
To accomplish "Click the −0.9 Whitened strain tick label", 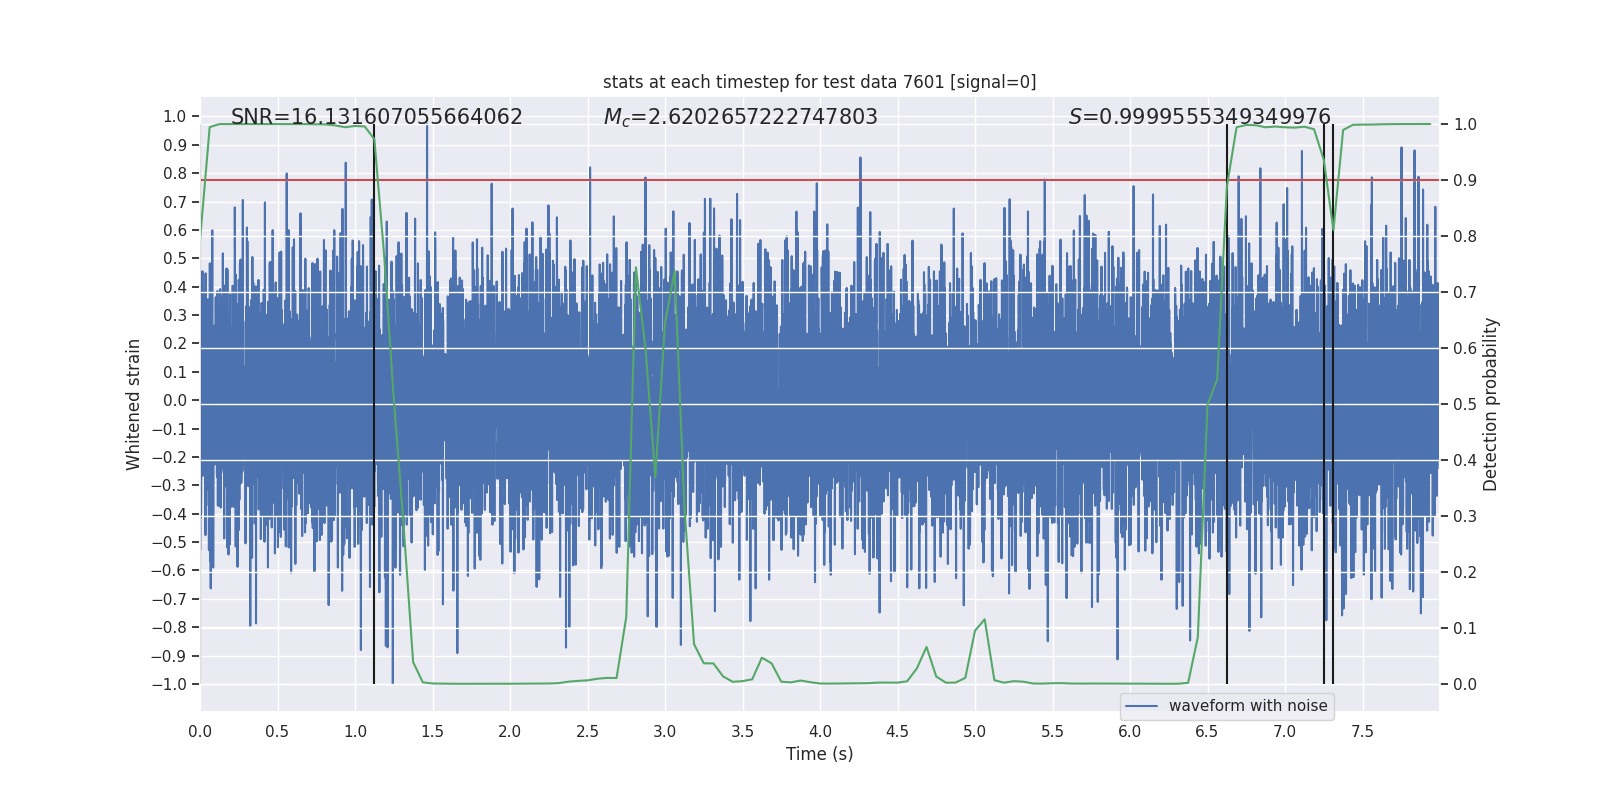I will (x=169, y=657).
